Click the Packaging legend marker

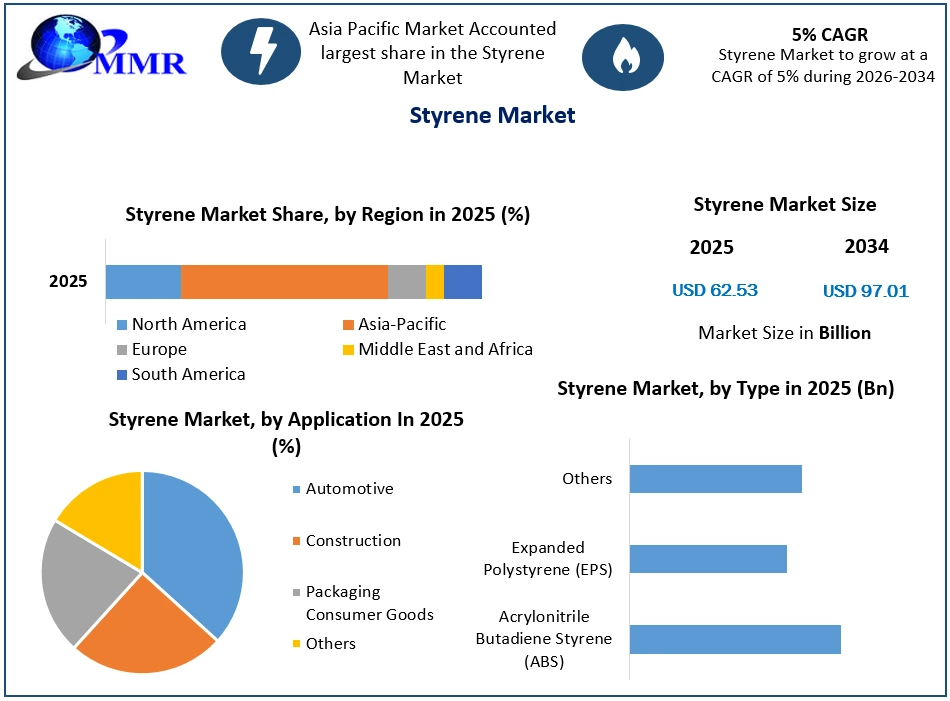[296, 593]
